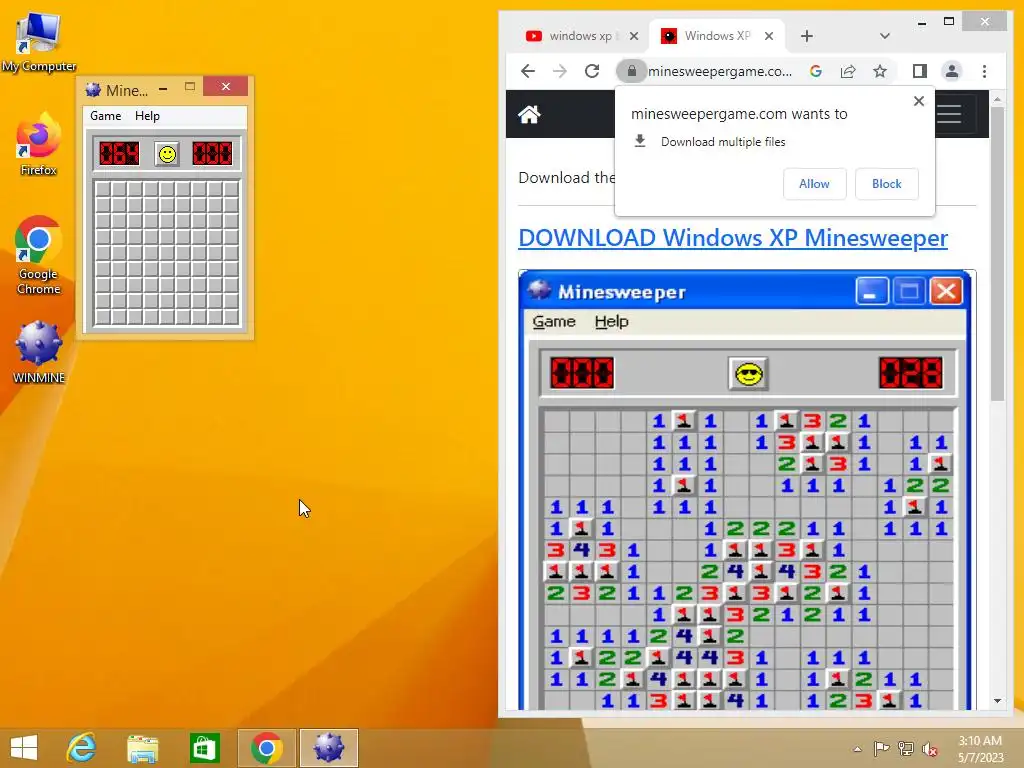Switch to the 'Windows XP' minesweeper tab

pos(717,36)
